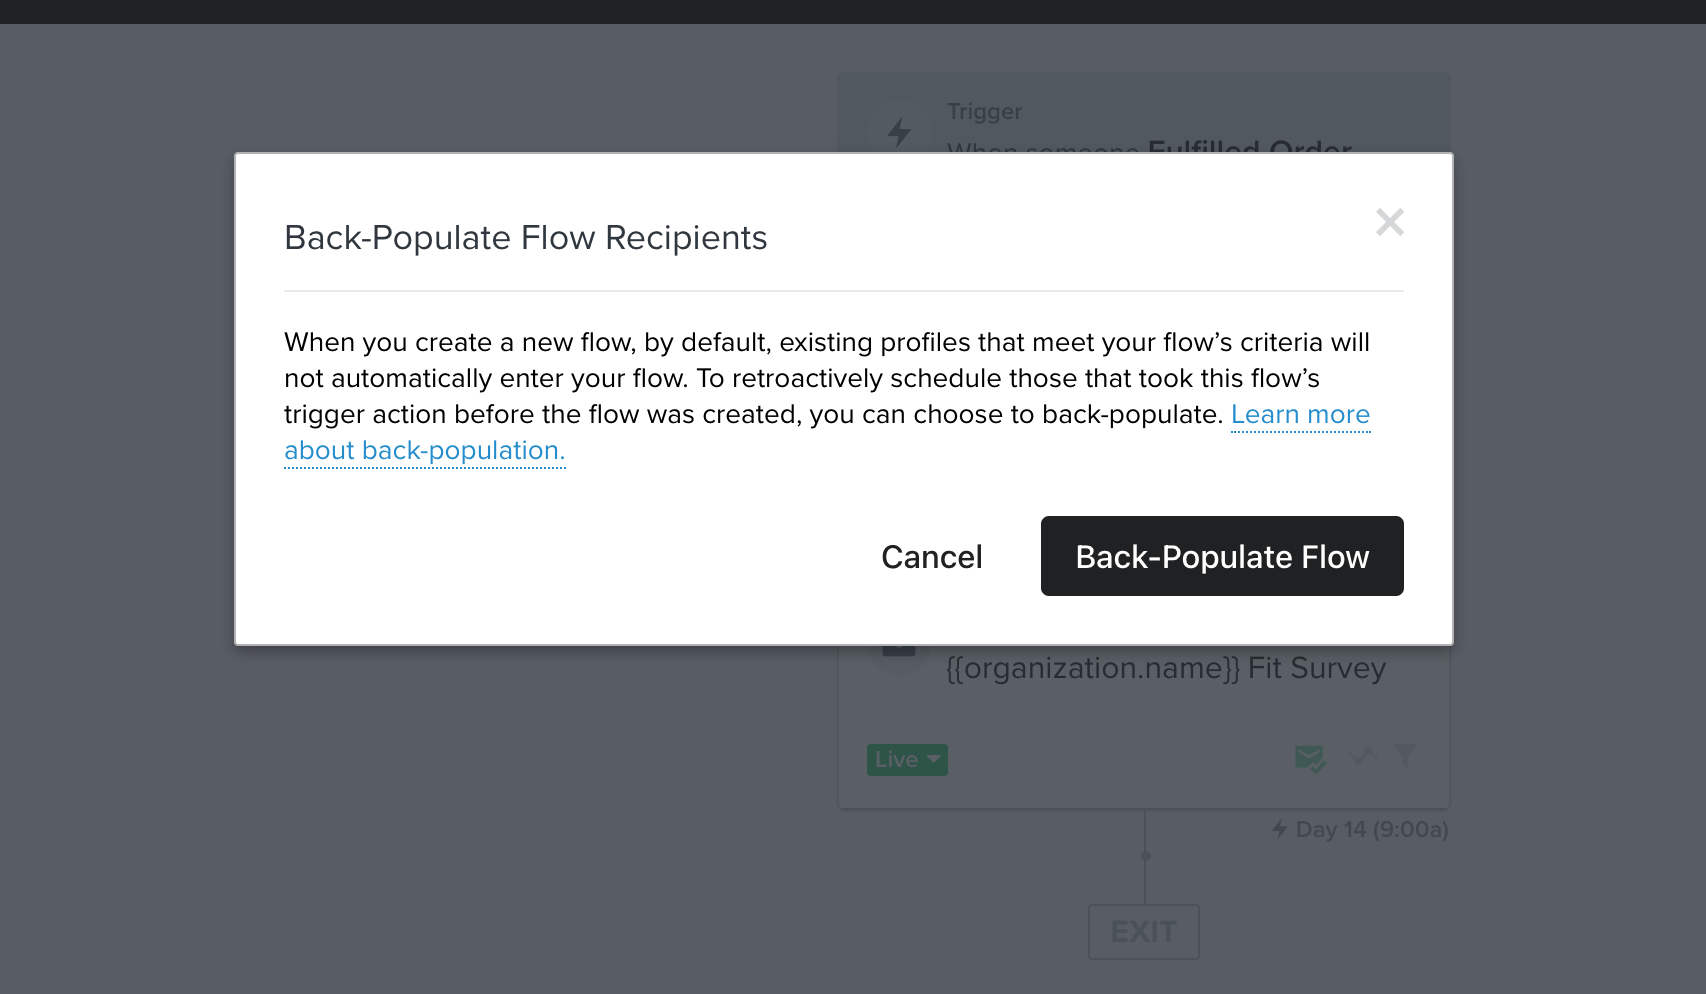Viewport: 1706px width, 994px height.
Task: Click the dialog's back-populate description paragraph
Action: pos(827,396)
